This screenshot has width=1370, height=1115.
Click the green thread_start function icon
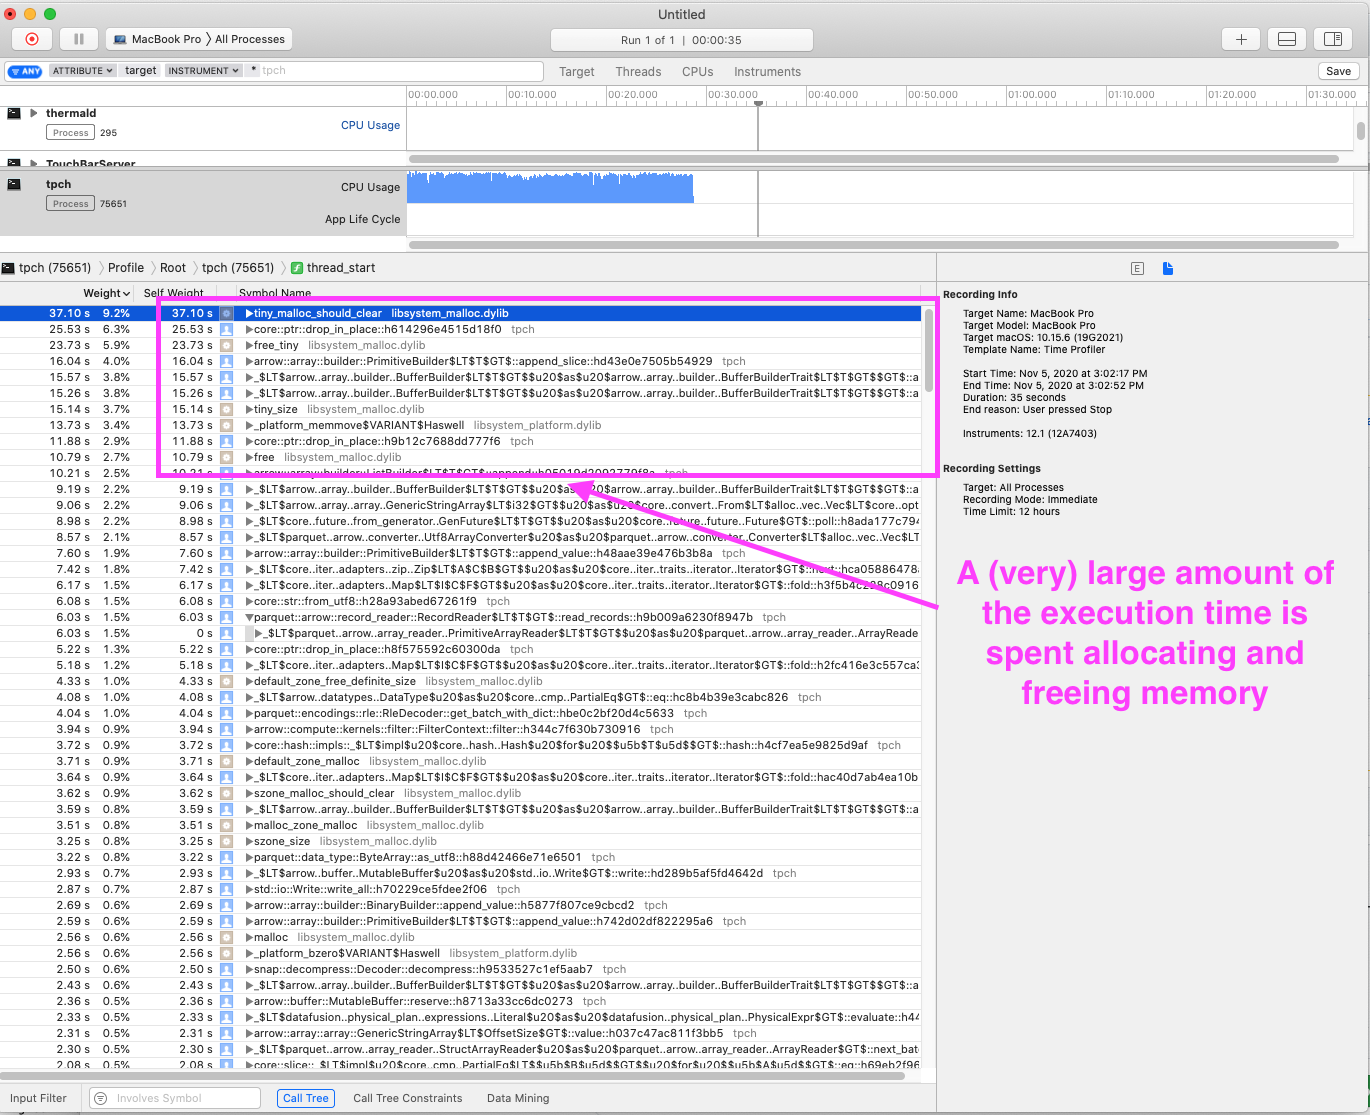pos(297,268)
